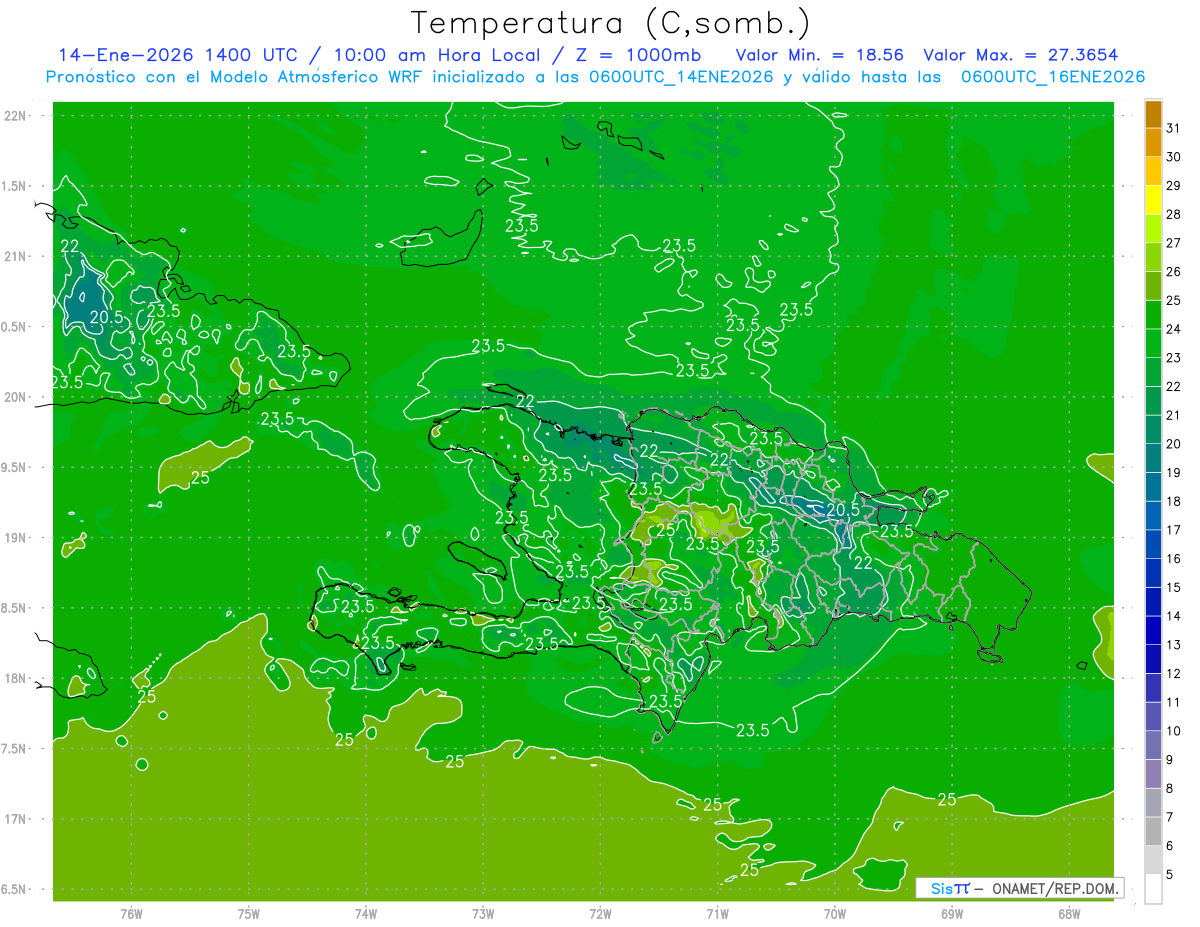Click the '18' value on the color scale
1200x927 pixels.
click(1174, 501)
